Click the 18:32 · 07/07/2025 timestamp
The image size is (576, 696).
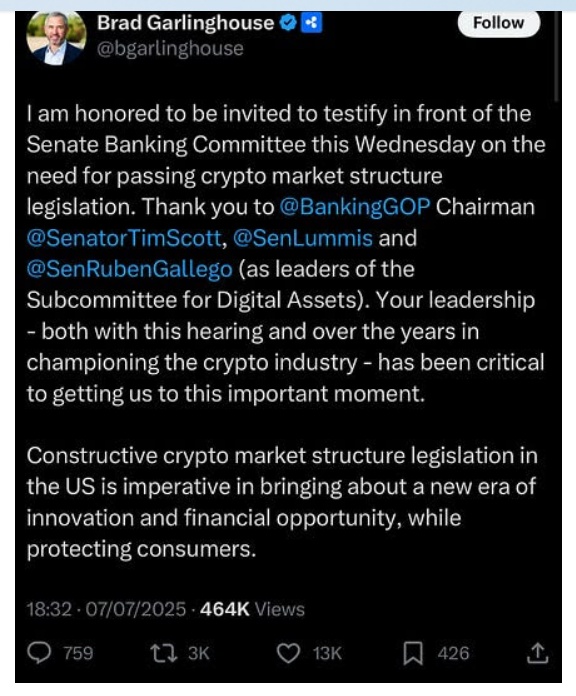[x=106, y=609]
